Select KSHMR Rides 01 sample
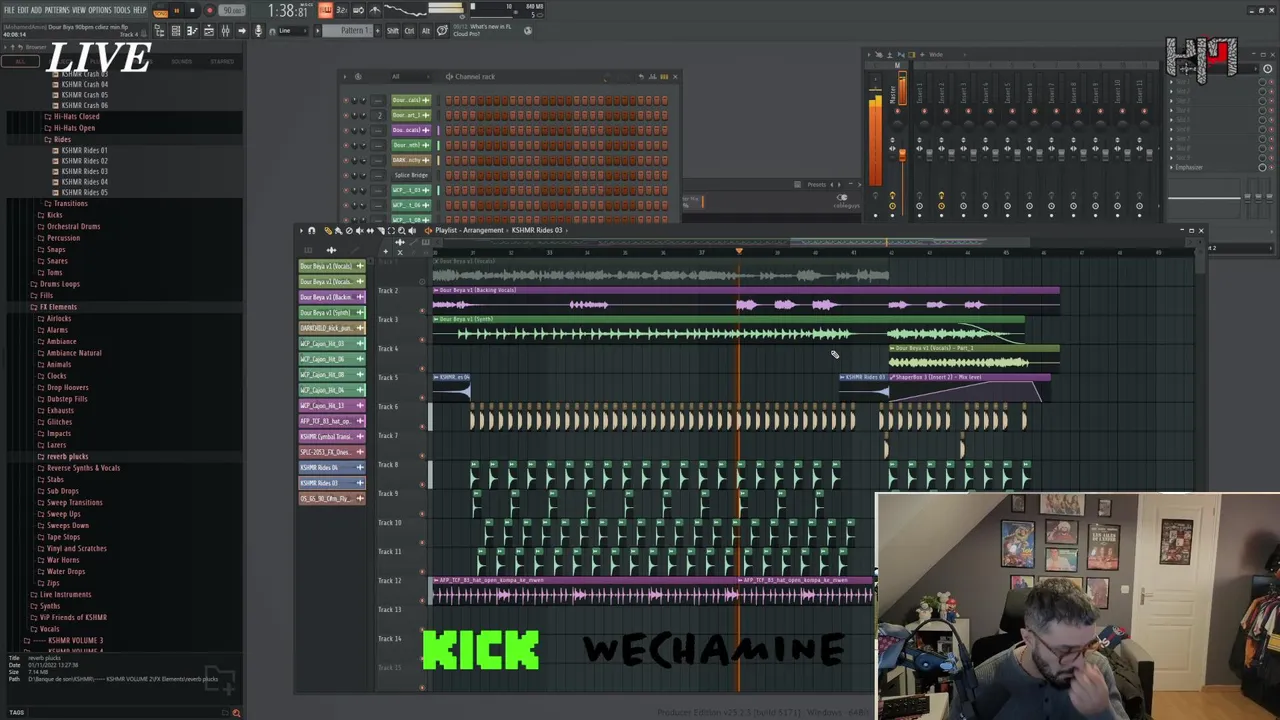1280x720 pixels. point(84,150)
